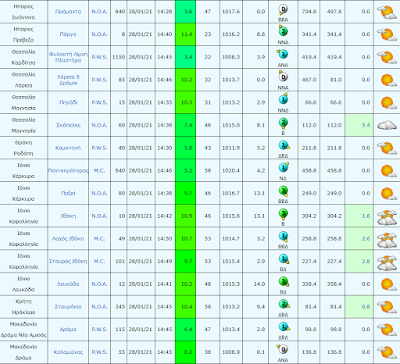The image size is (400, 364).
Task: Click the sunny icon in the Λάρισα 6 Δρόμοι row
Action: 388,80
